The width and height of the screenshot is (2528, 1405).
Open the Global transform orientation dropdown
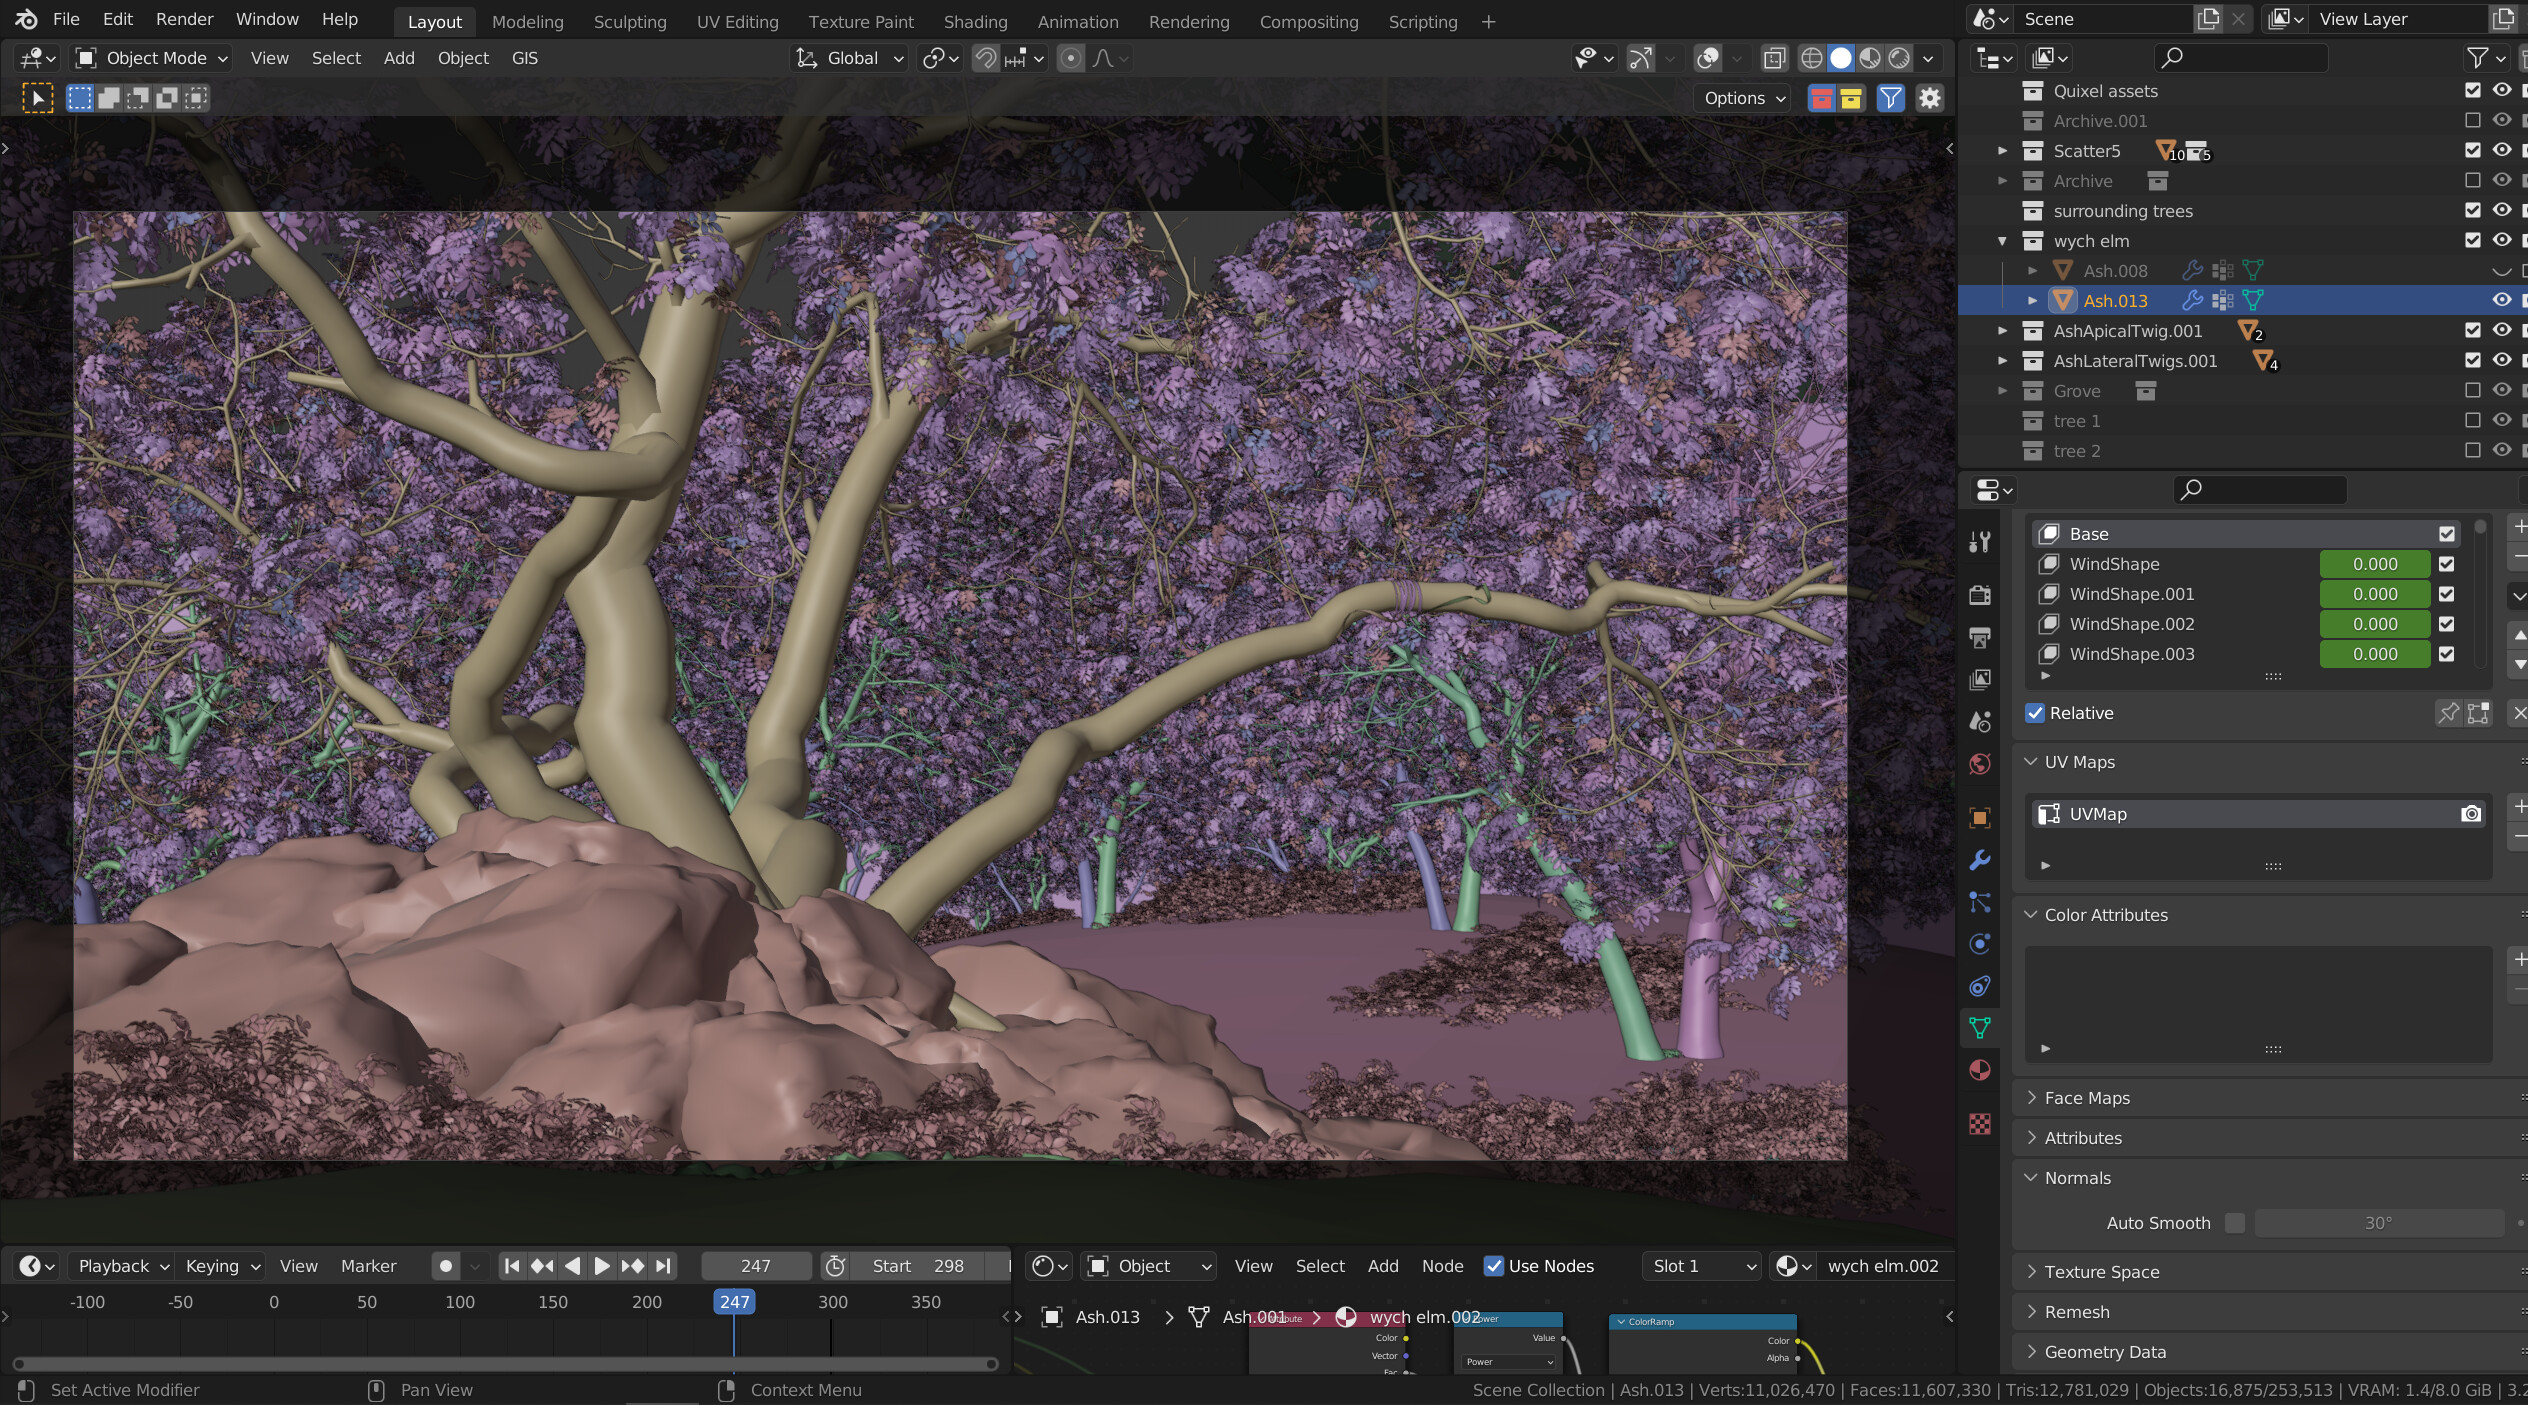pyautogui.click(x=850, y=58)
